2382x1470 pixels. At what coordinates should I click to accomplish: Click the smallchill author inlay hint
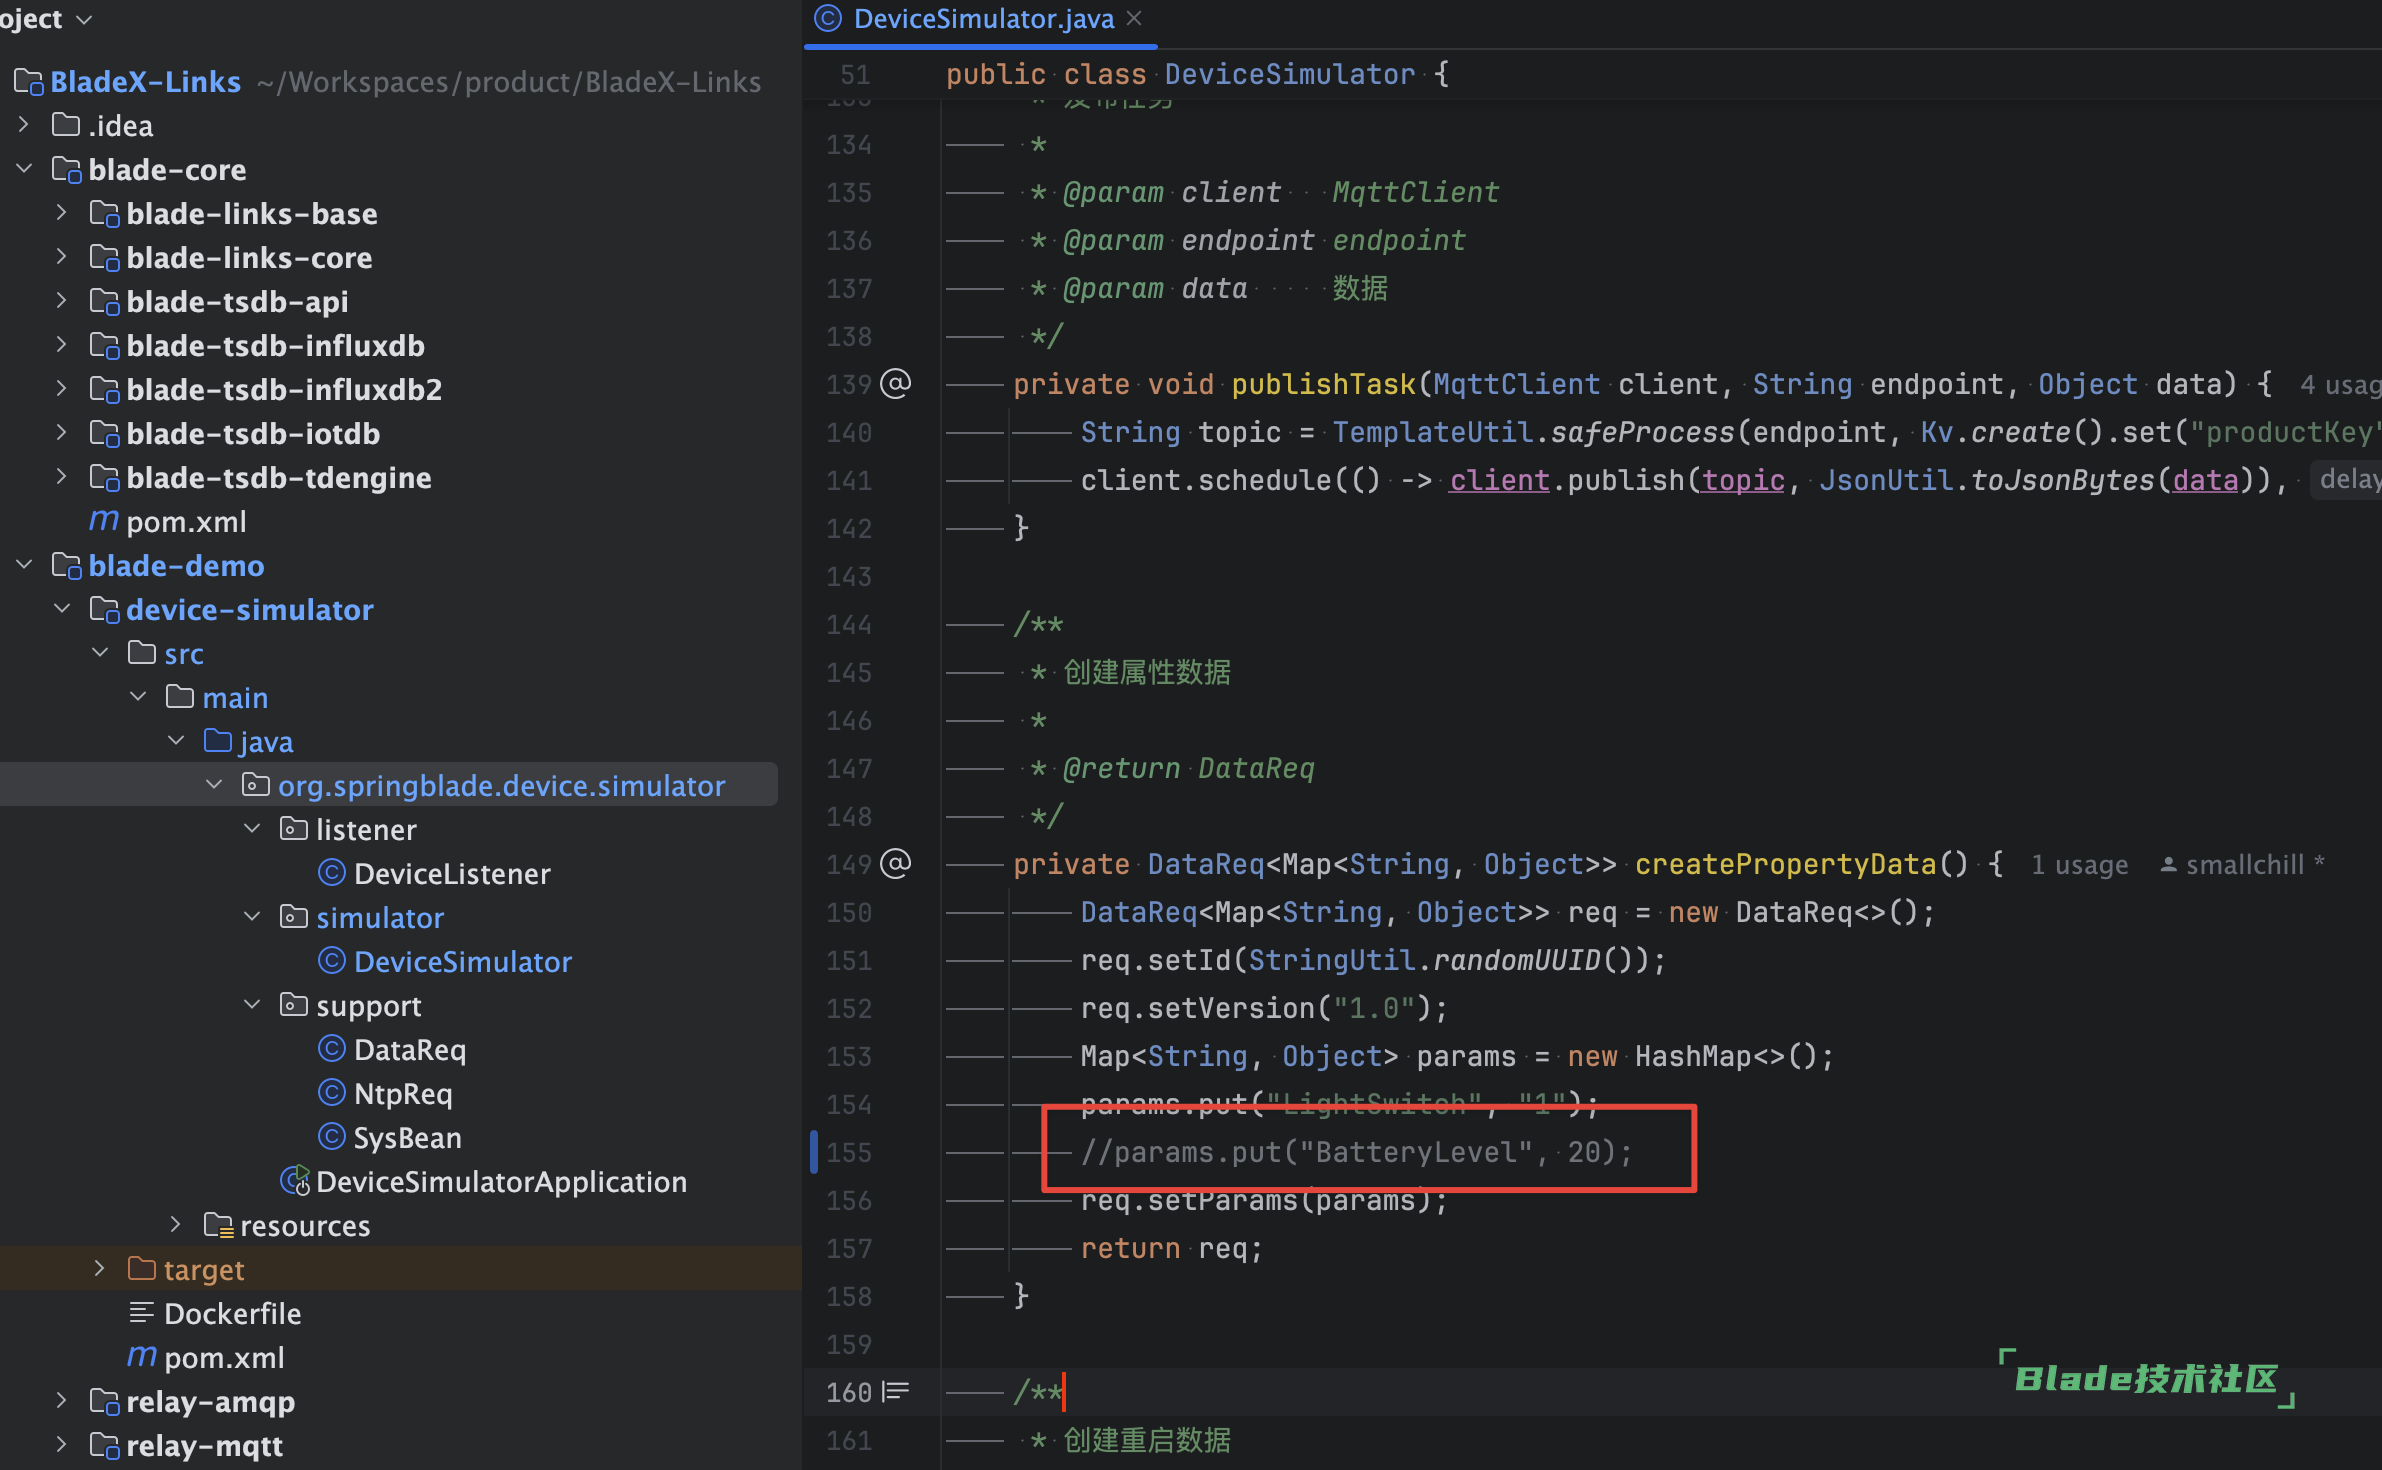2245,865
